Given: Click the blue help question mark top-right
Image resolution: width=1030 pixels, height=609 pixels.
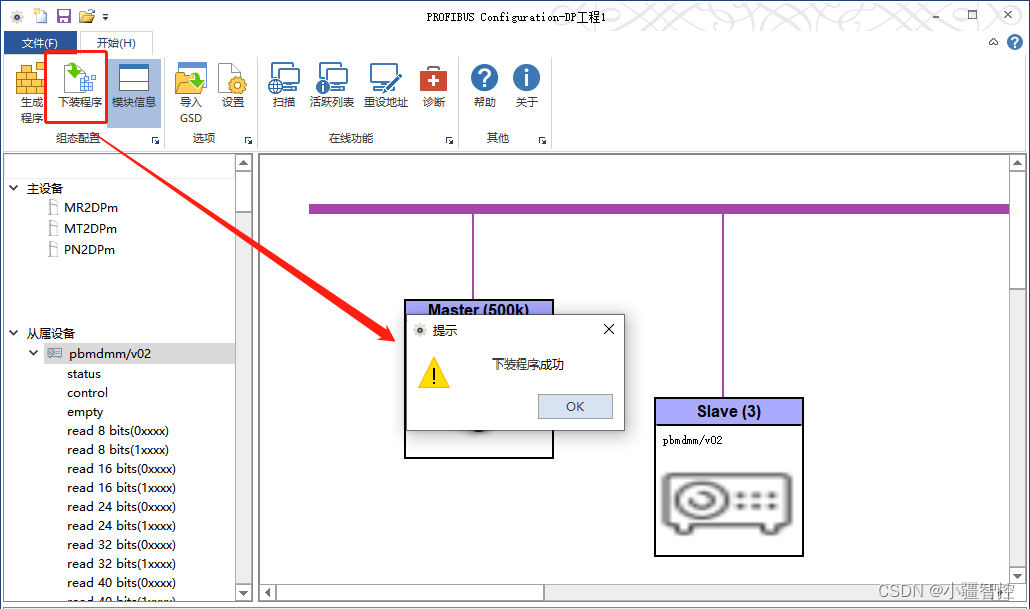Looking at the screenshot, I should click(1014, 42).
